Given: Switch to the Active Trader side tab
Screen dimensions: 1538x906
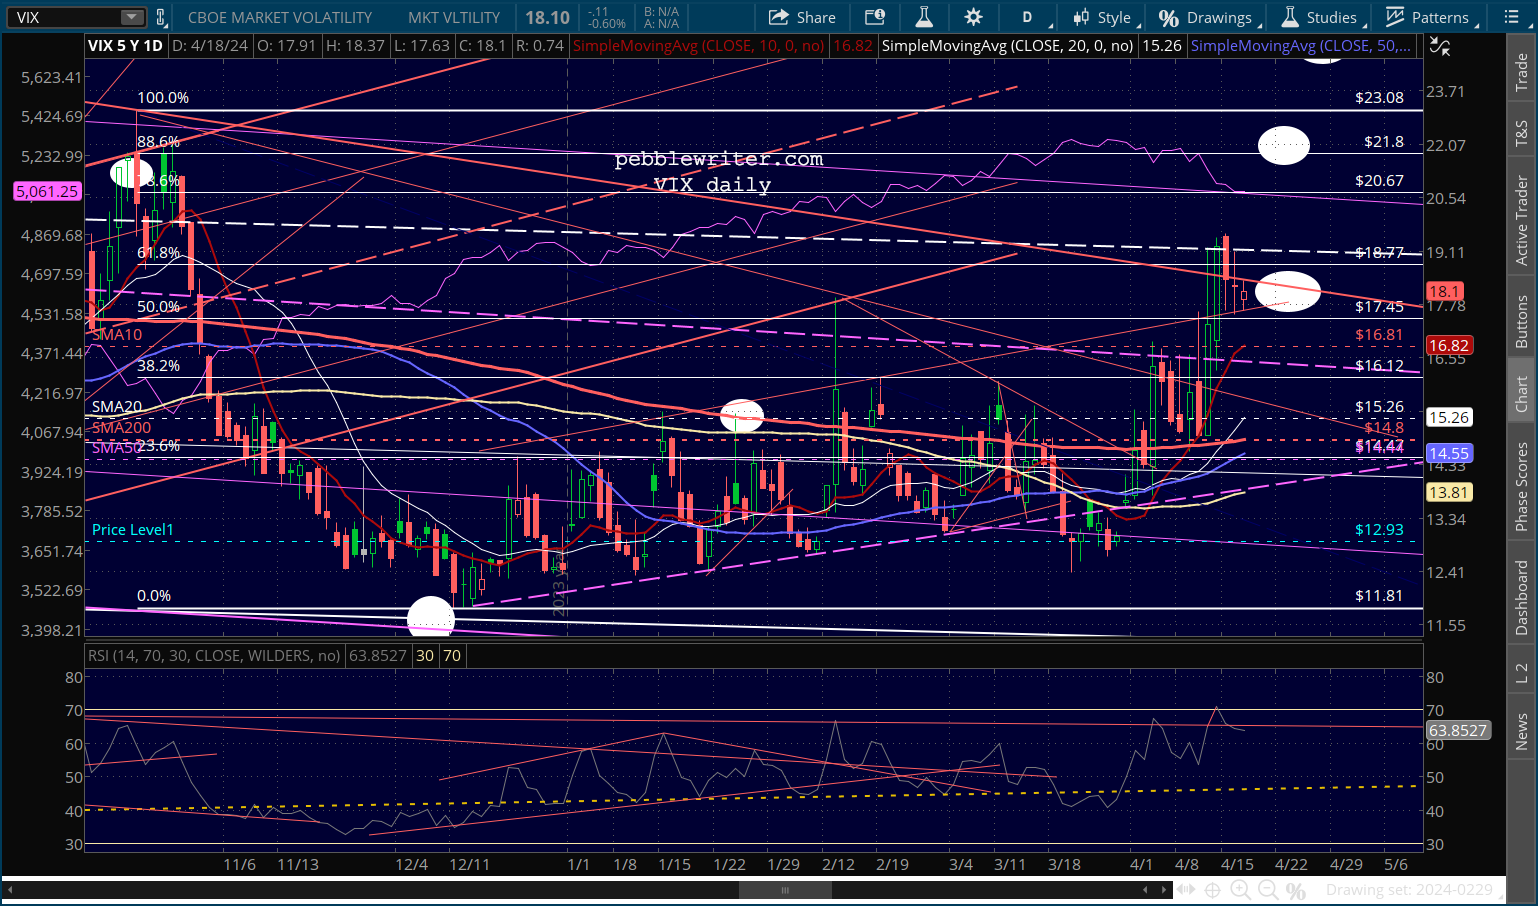Looking at the screenshot, I should [1521, 220].
